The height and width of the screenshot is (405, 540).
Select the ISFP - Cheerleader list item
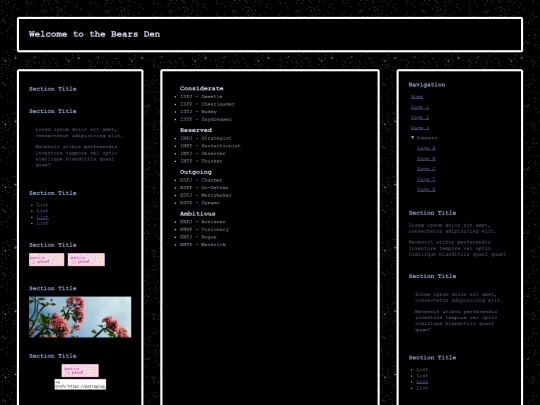(x=207, y=104)
